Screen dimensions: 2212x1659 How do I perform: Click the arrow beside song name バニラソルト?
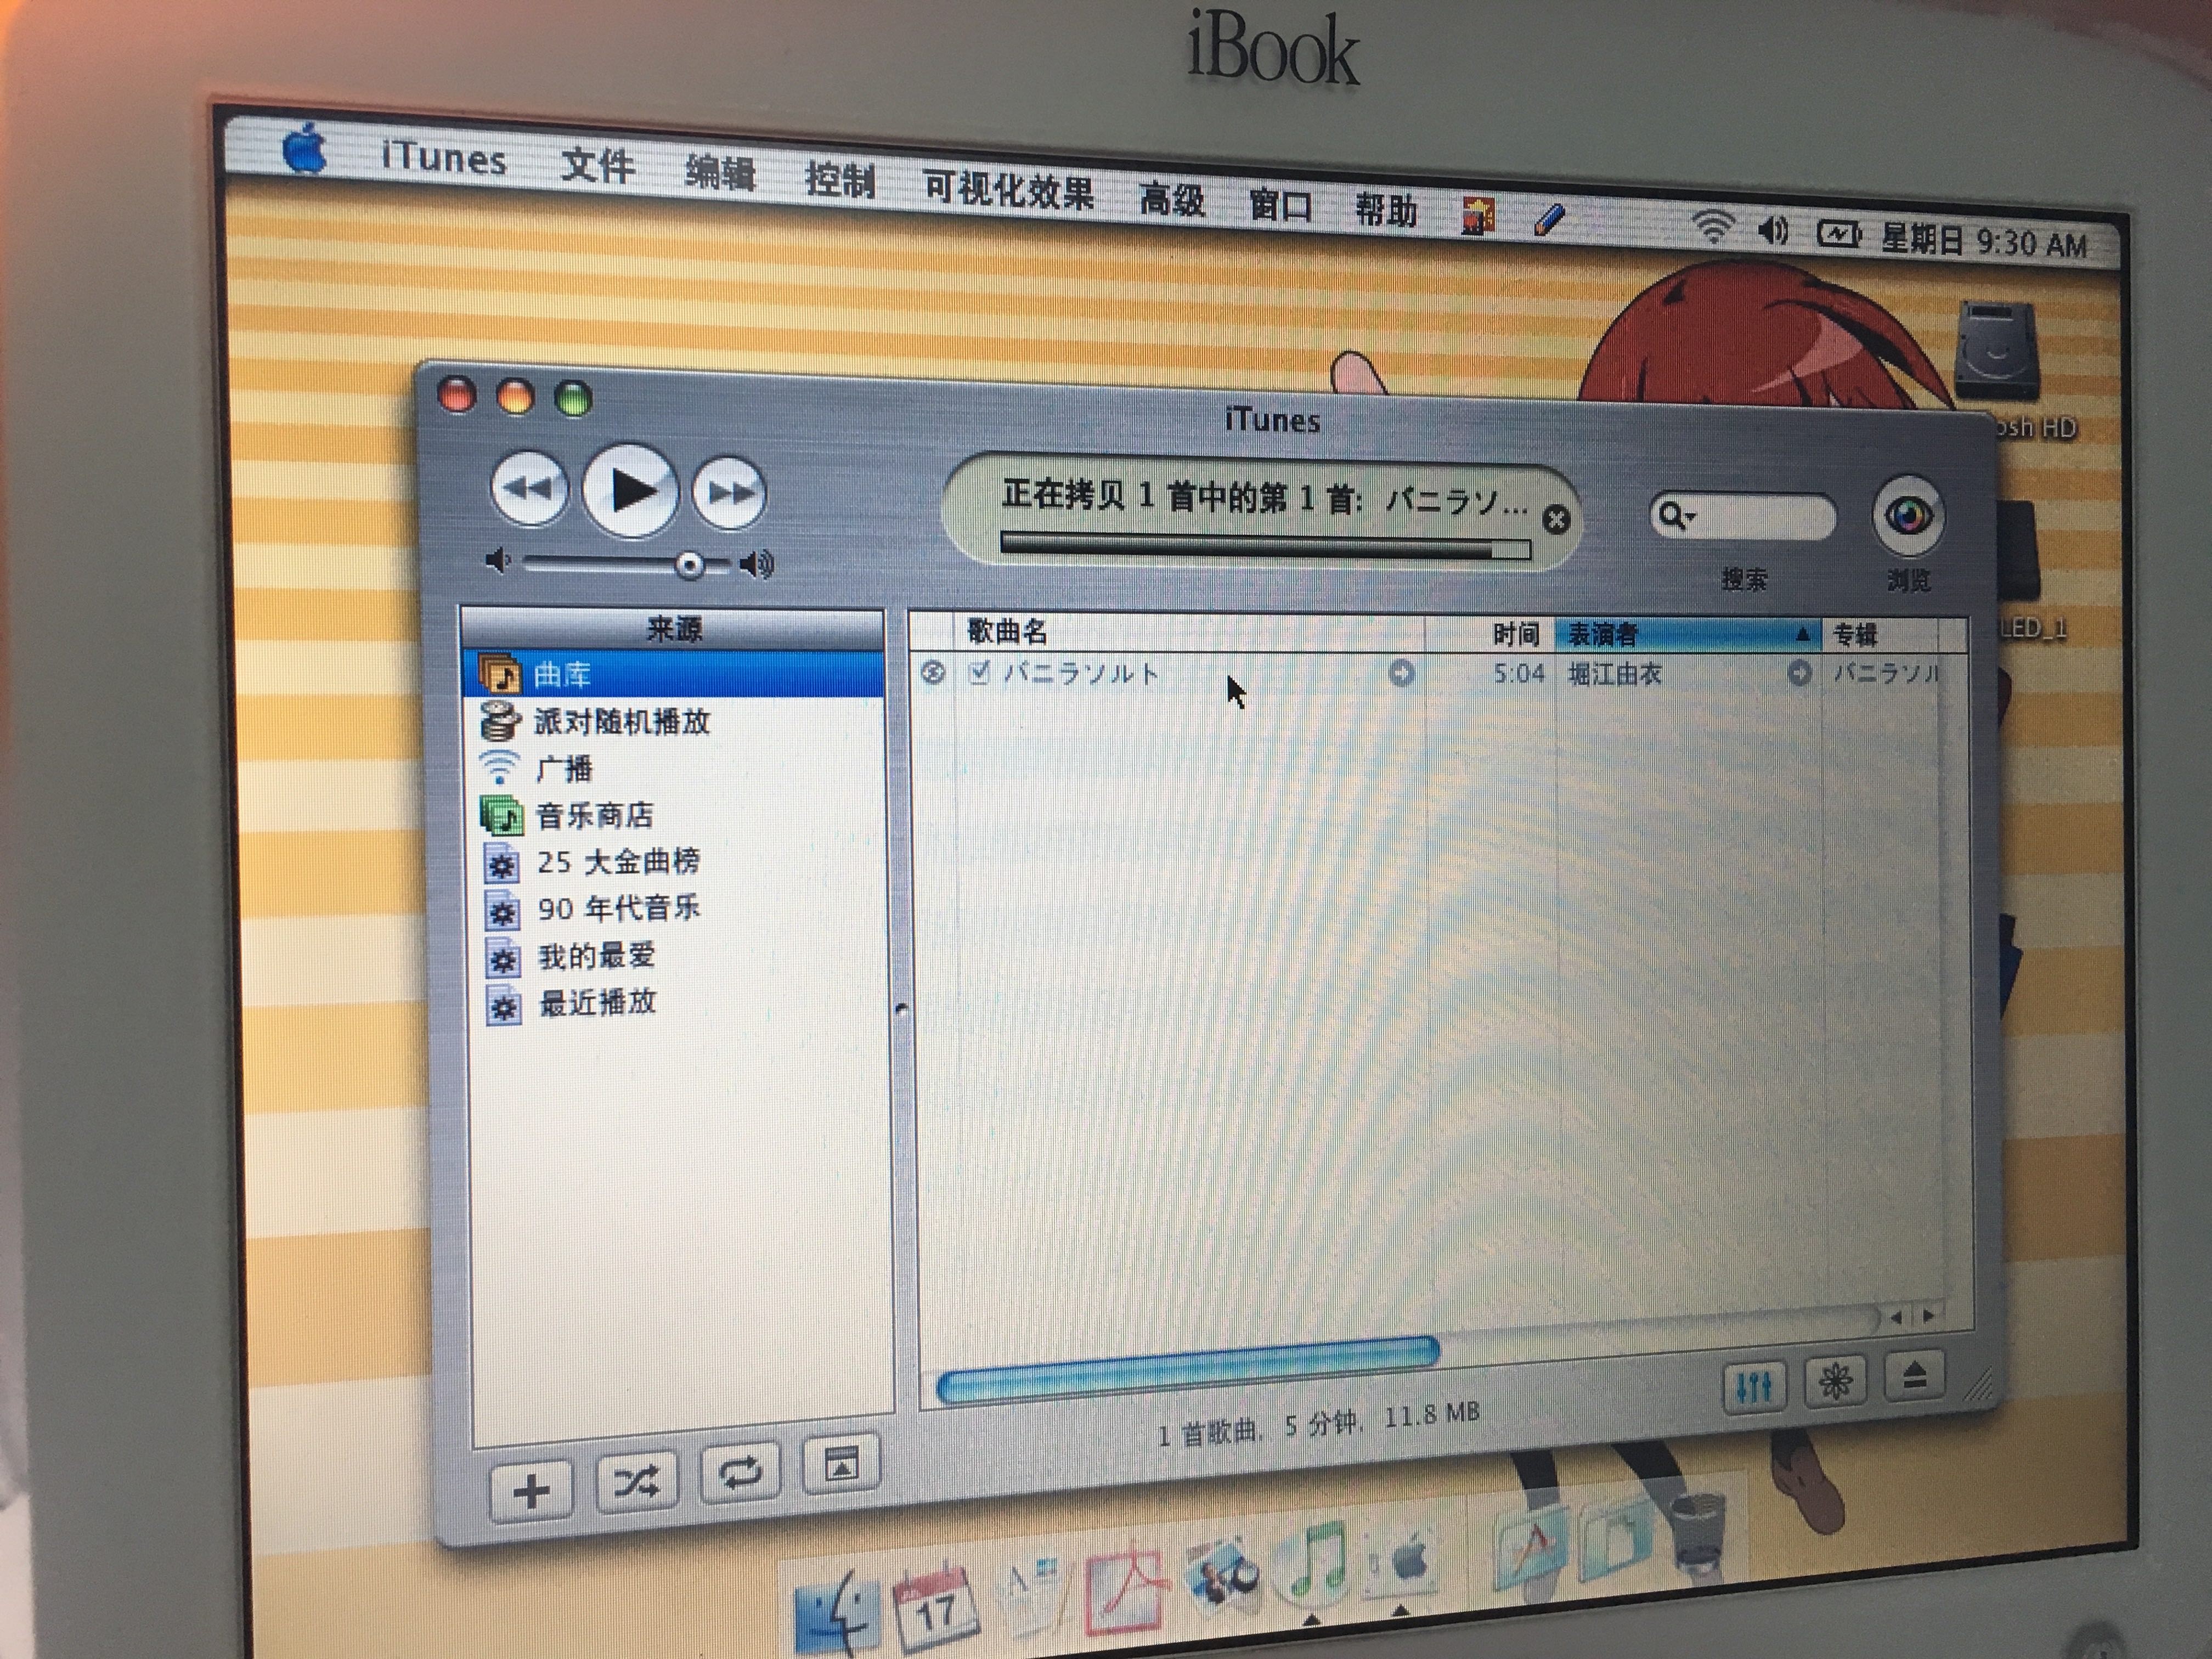pyautogui.click(x=1402, y=674)
